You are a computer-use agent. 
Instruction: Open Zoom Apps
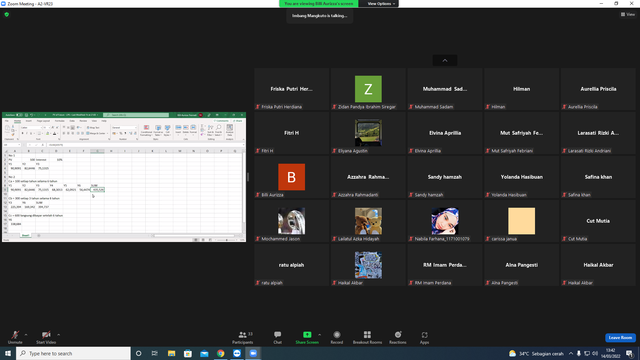tap(424, 337)
